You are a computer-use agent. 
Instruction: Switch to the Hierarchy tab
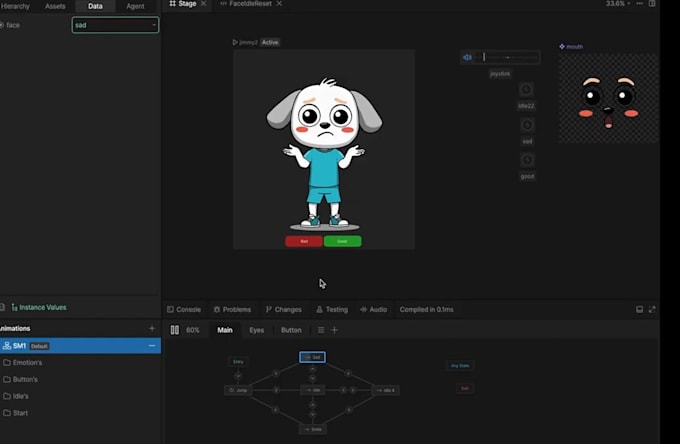click(x=15, y=6)
